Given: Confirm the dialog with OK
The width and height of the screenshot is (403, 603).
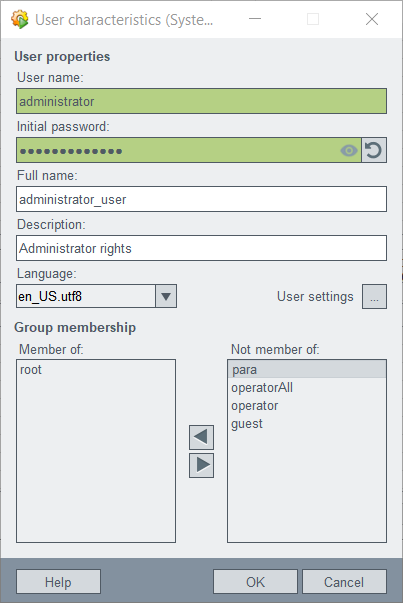Looking at the screenshot, I should click(255, 582).
